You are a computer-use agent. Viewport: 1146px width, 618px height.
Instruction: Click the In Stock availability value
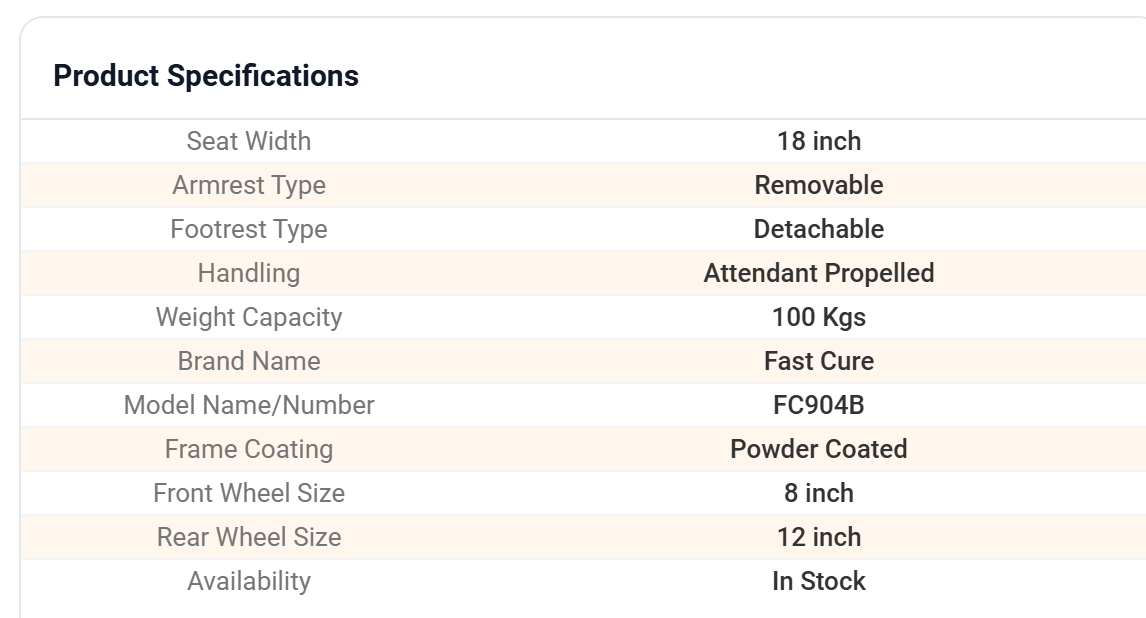[x=819, y=581]
